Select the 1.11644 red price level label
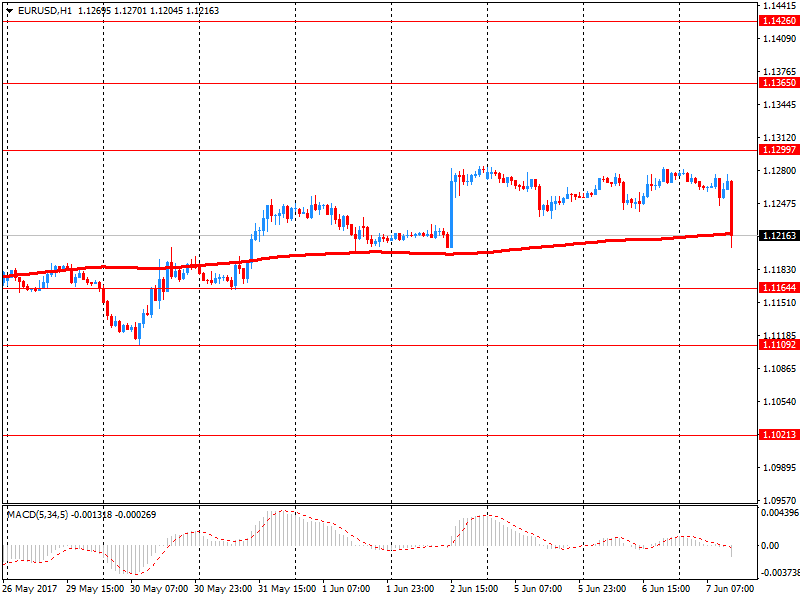This screenshot has height=600, width=800. (x=779, y=288)
